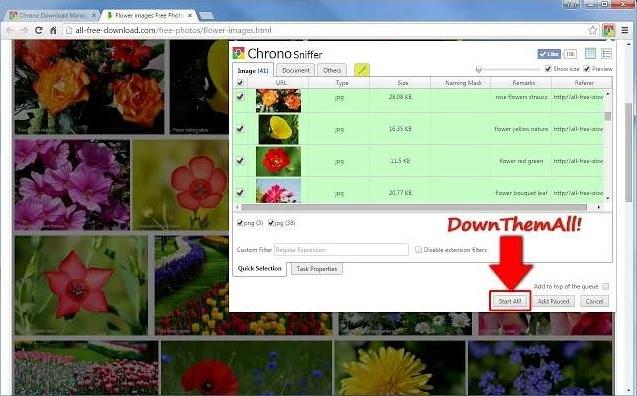Select the Flower Images Free Photos browser tab
This screenshot has width=637, height=396.
(149, 15)
